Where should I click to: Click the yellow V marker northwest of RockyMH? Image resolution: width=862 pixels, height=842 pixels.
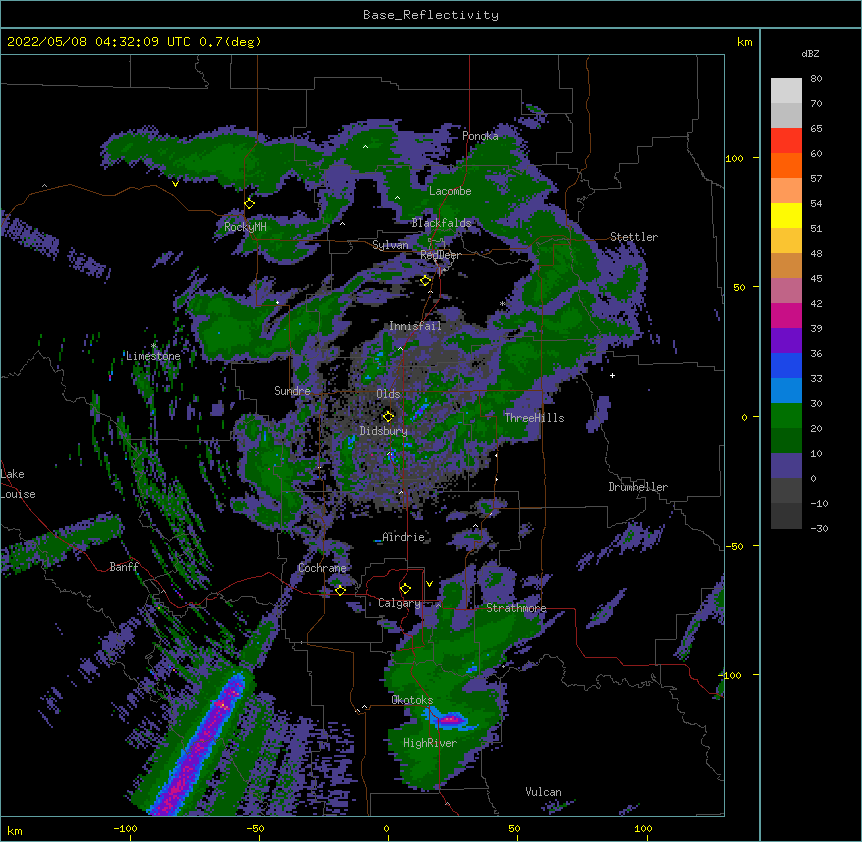pyautogui.click(x=175, y=184)
